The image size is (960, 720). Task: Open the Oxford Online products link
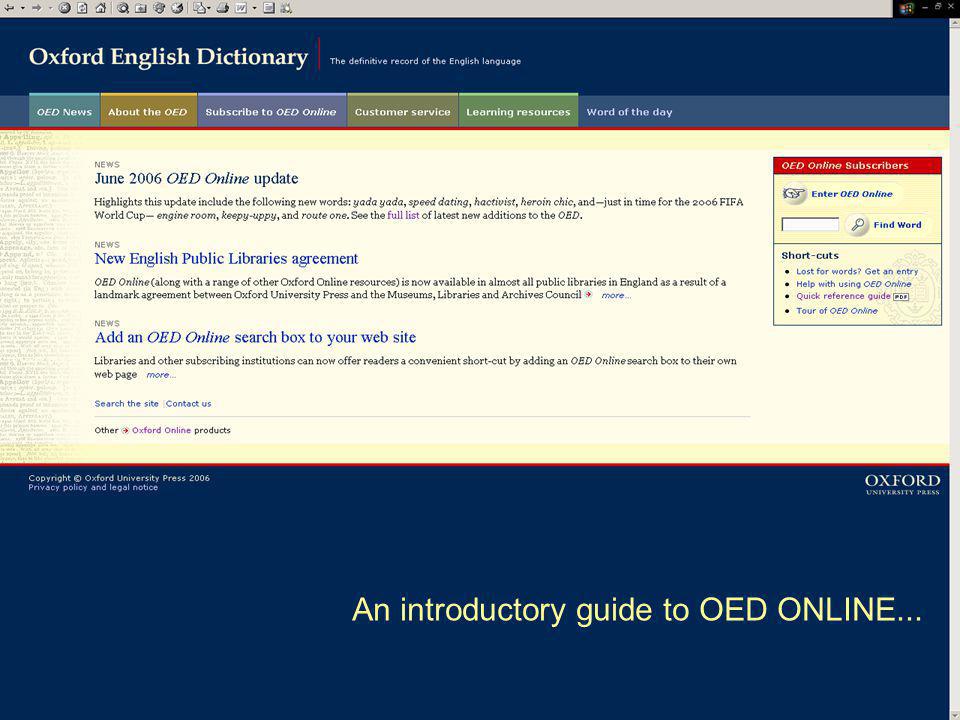162,430
